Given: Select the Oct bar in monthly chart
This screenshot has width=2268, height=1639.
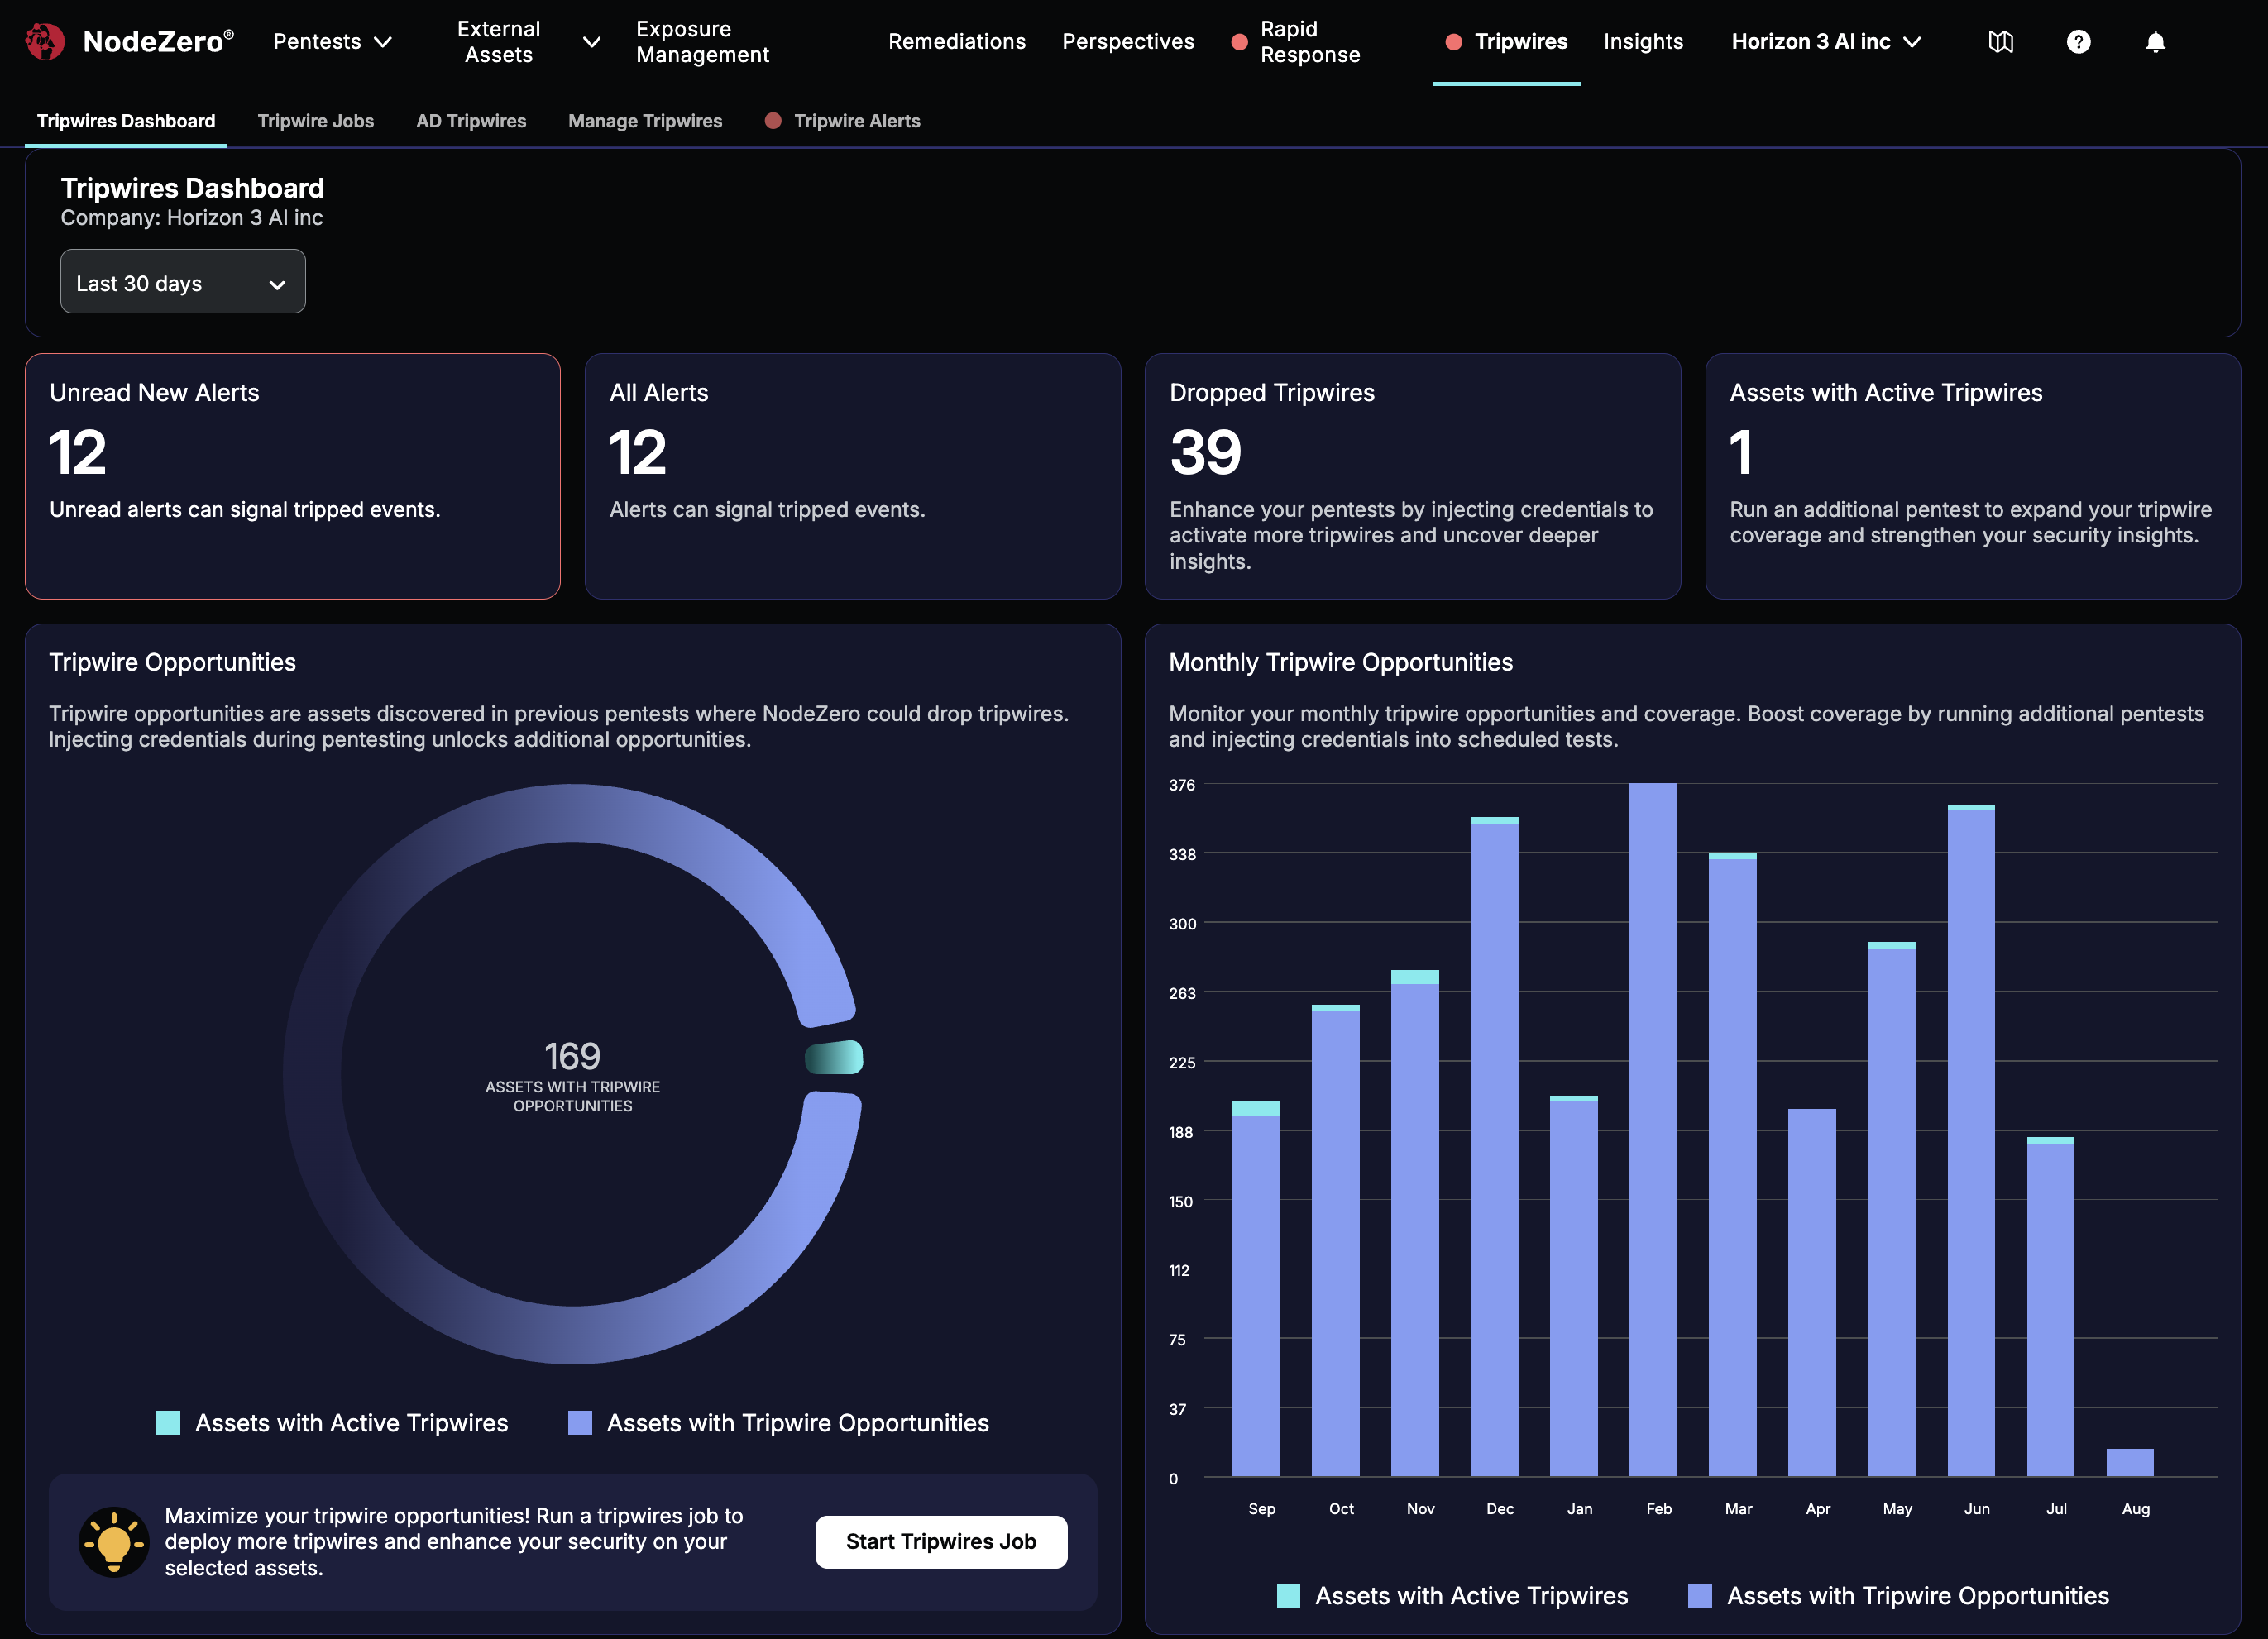Looking at the screenshot, I should click(1335, 1240).
